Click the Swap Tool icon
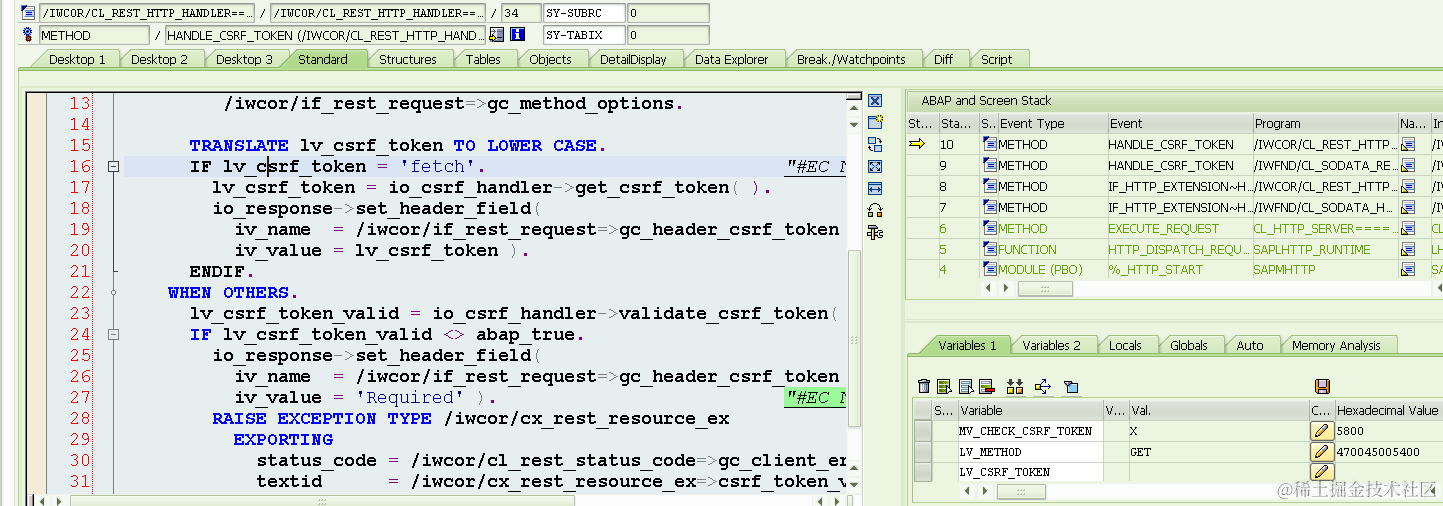 pyautogui.click(x=875, y=144)
